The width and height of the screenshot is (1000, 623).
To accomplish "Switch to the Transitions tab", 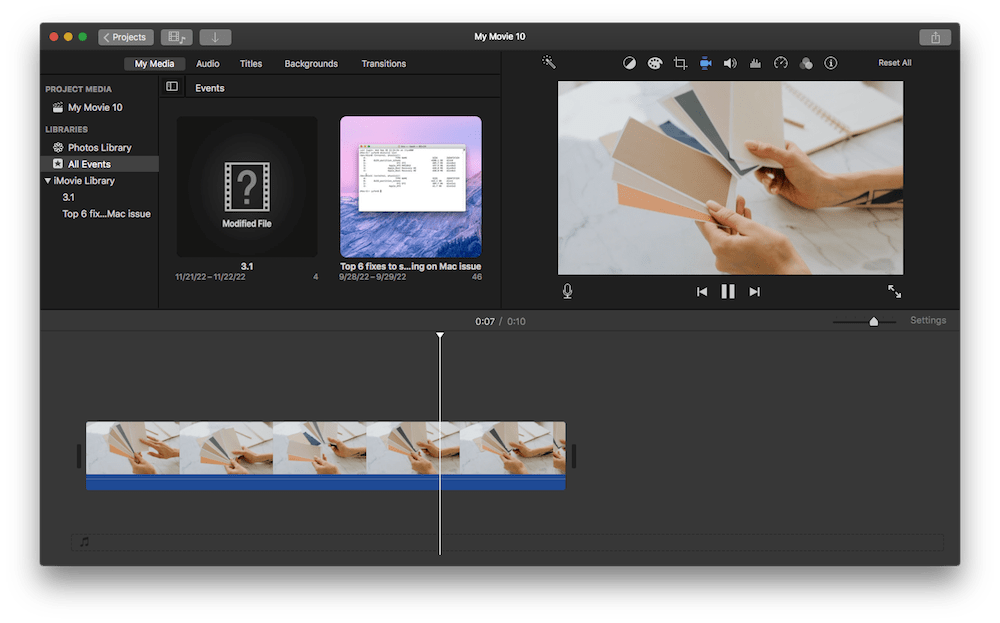I will coord(383,64).
